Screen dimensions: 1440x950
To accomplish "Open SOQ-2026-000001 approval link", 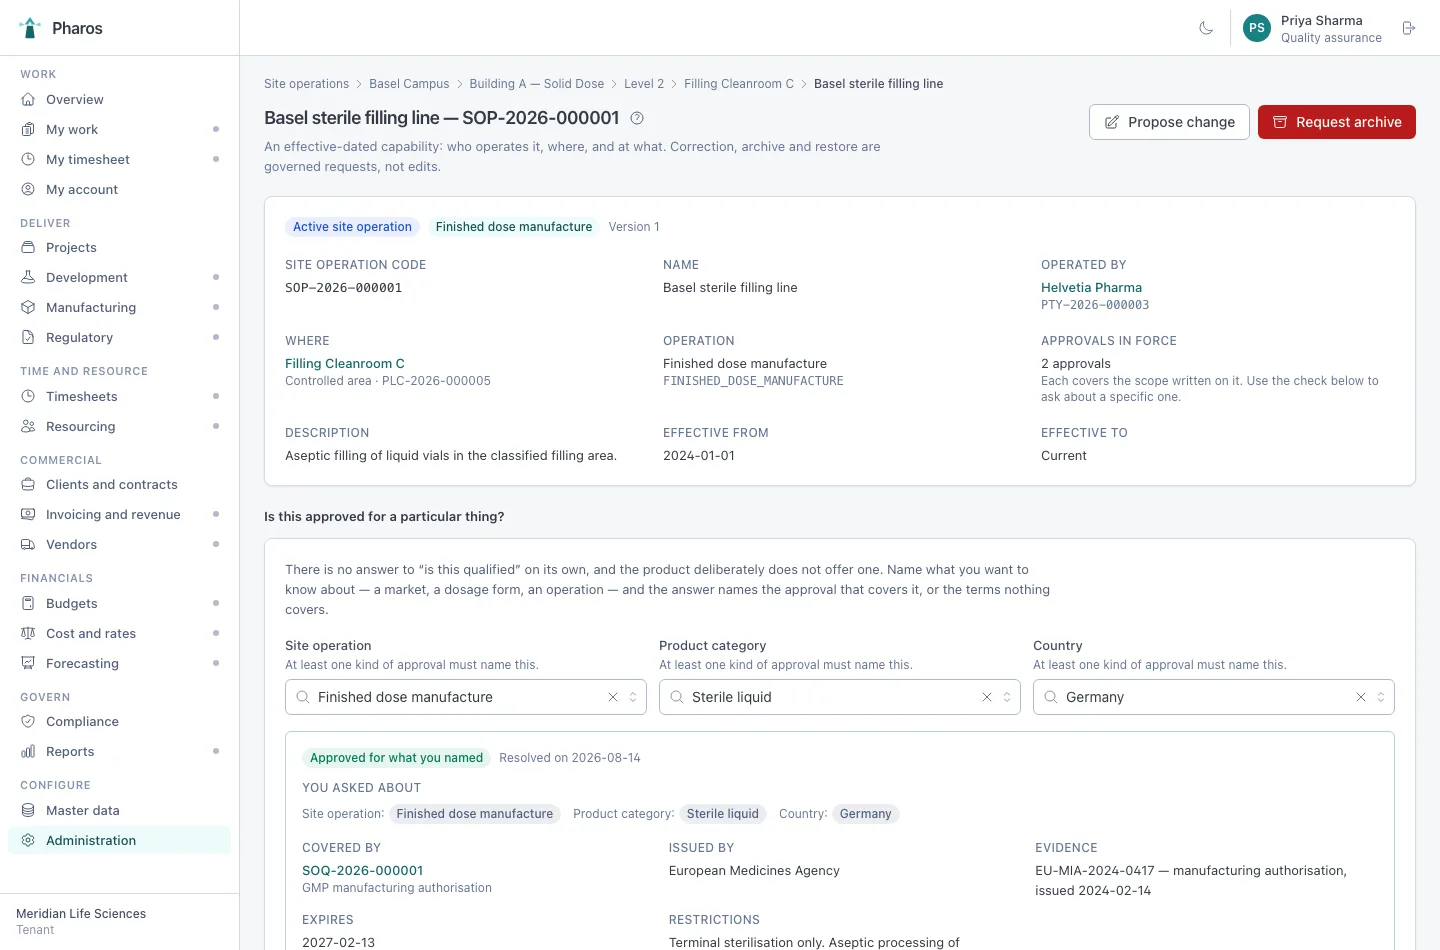I will pyautogui.click(x=363, y=870).
